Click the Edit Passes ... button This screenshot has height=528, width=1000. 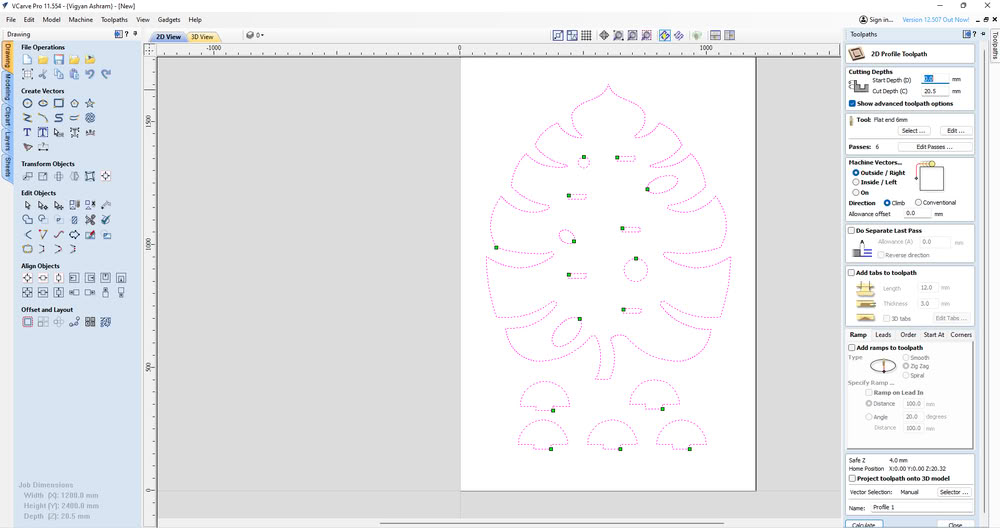click(934, 147)
